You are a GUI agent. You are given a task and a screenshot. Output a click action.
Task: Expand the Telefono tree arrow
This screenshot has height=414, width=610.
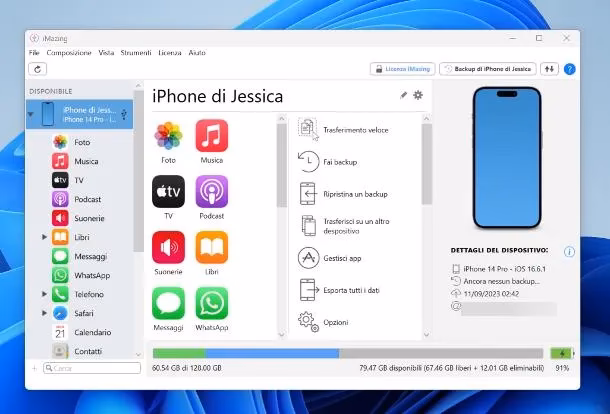(x=44, y=294)
